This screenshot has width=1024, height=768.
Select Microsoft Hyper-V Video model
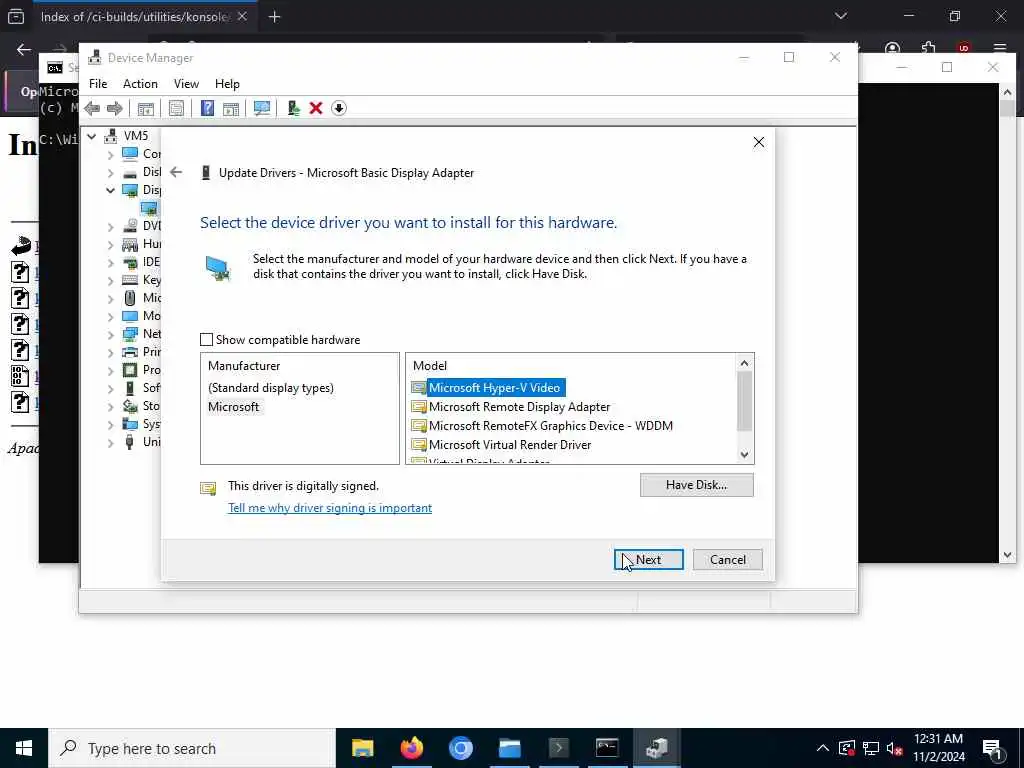[494, 388]
